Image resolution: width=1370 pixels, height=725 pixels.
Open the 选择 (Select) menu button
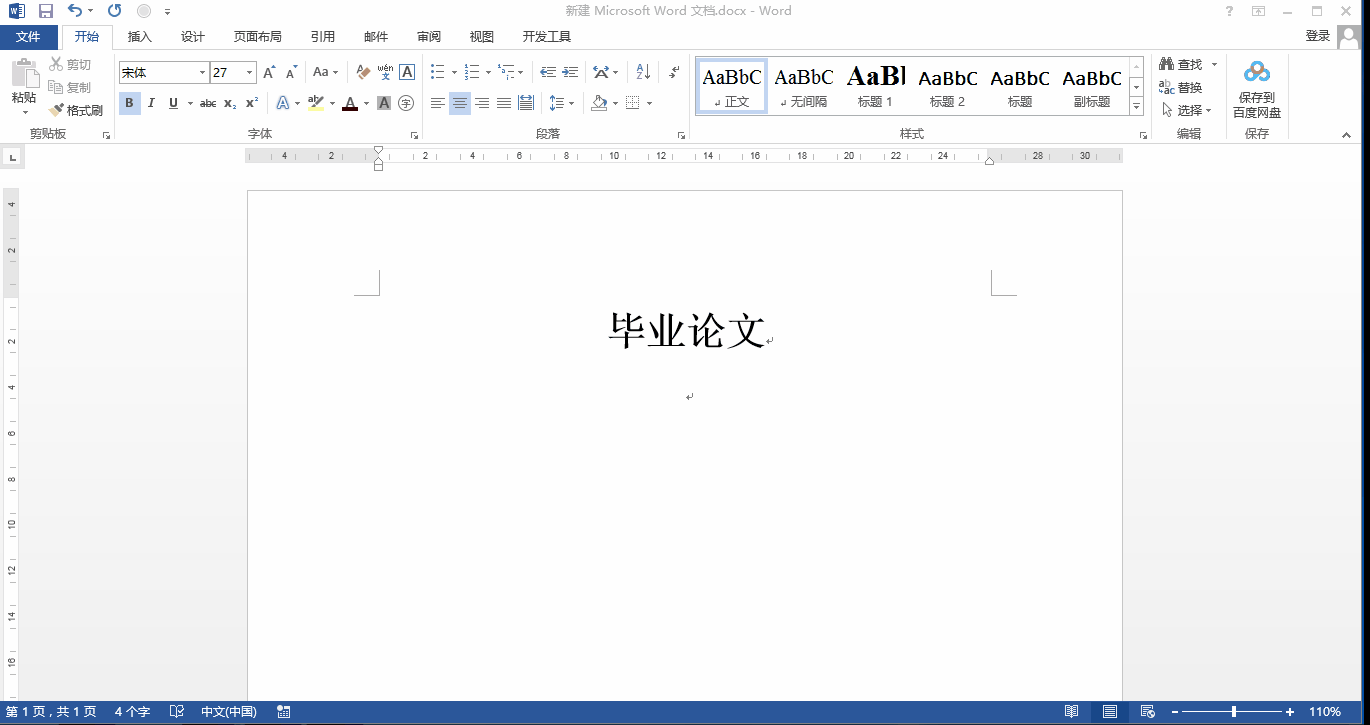click(1187, 110)
